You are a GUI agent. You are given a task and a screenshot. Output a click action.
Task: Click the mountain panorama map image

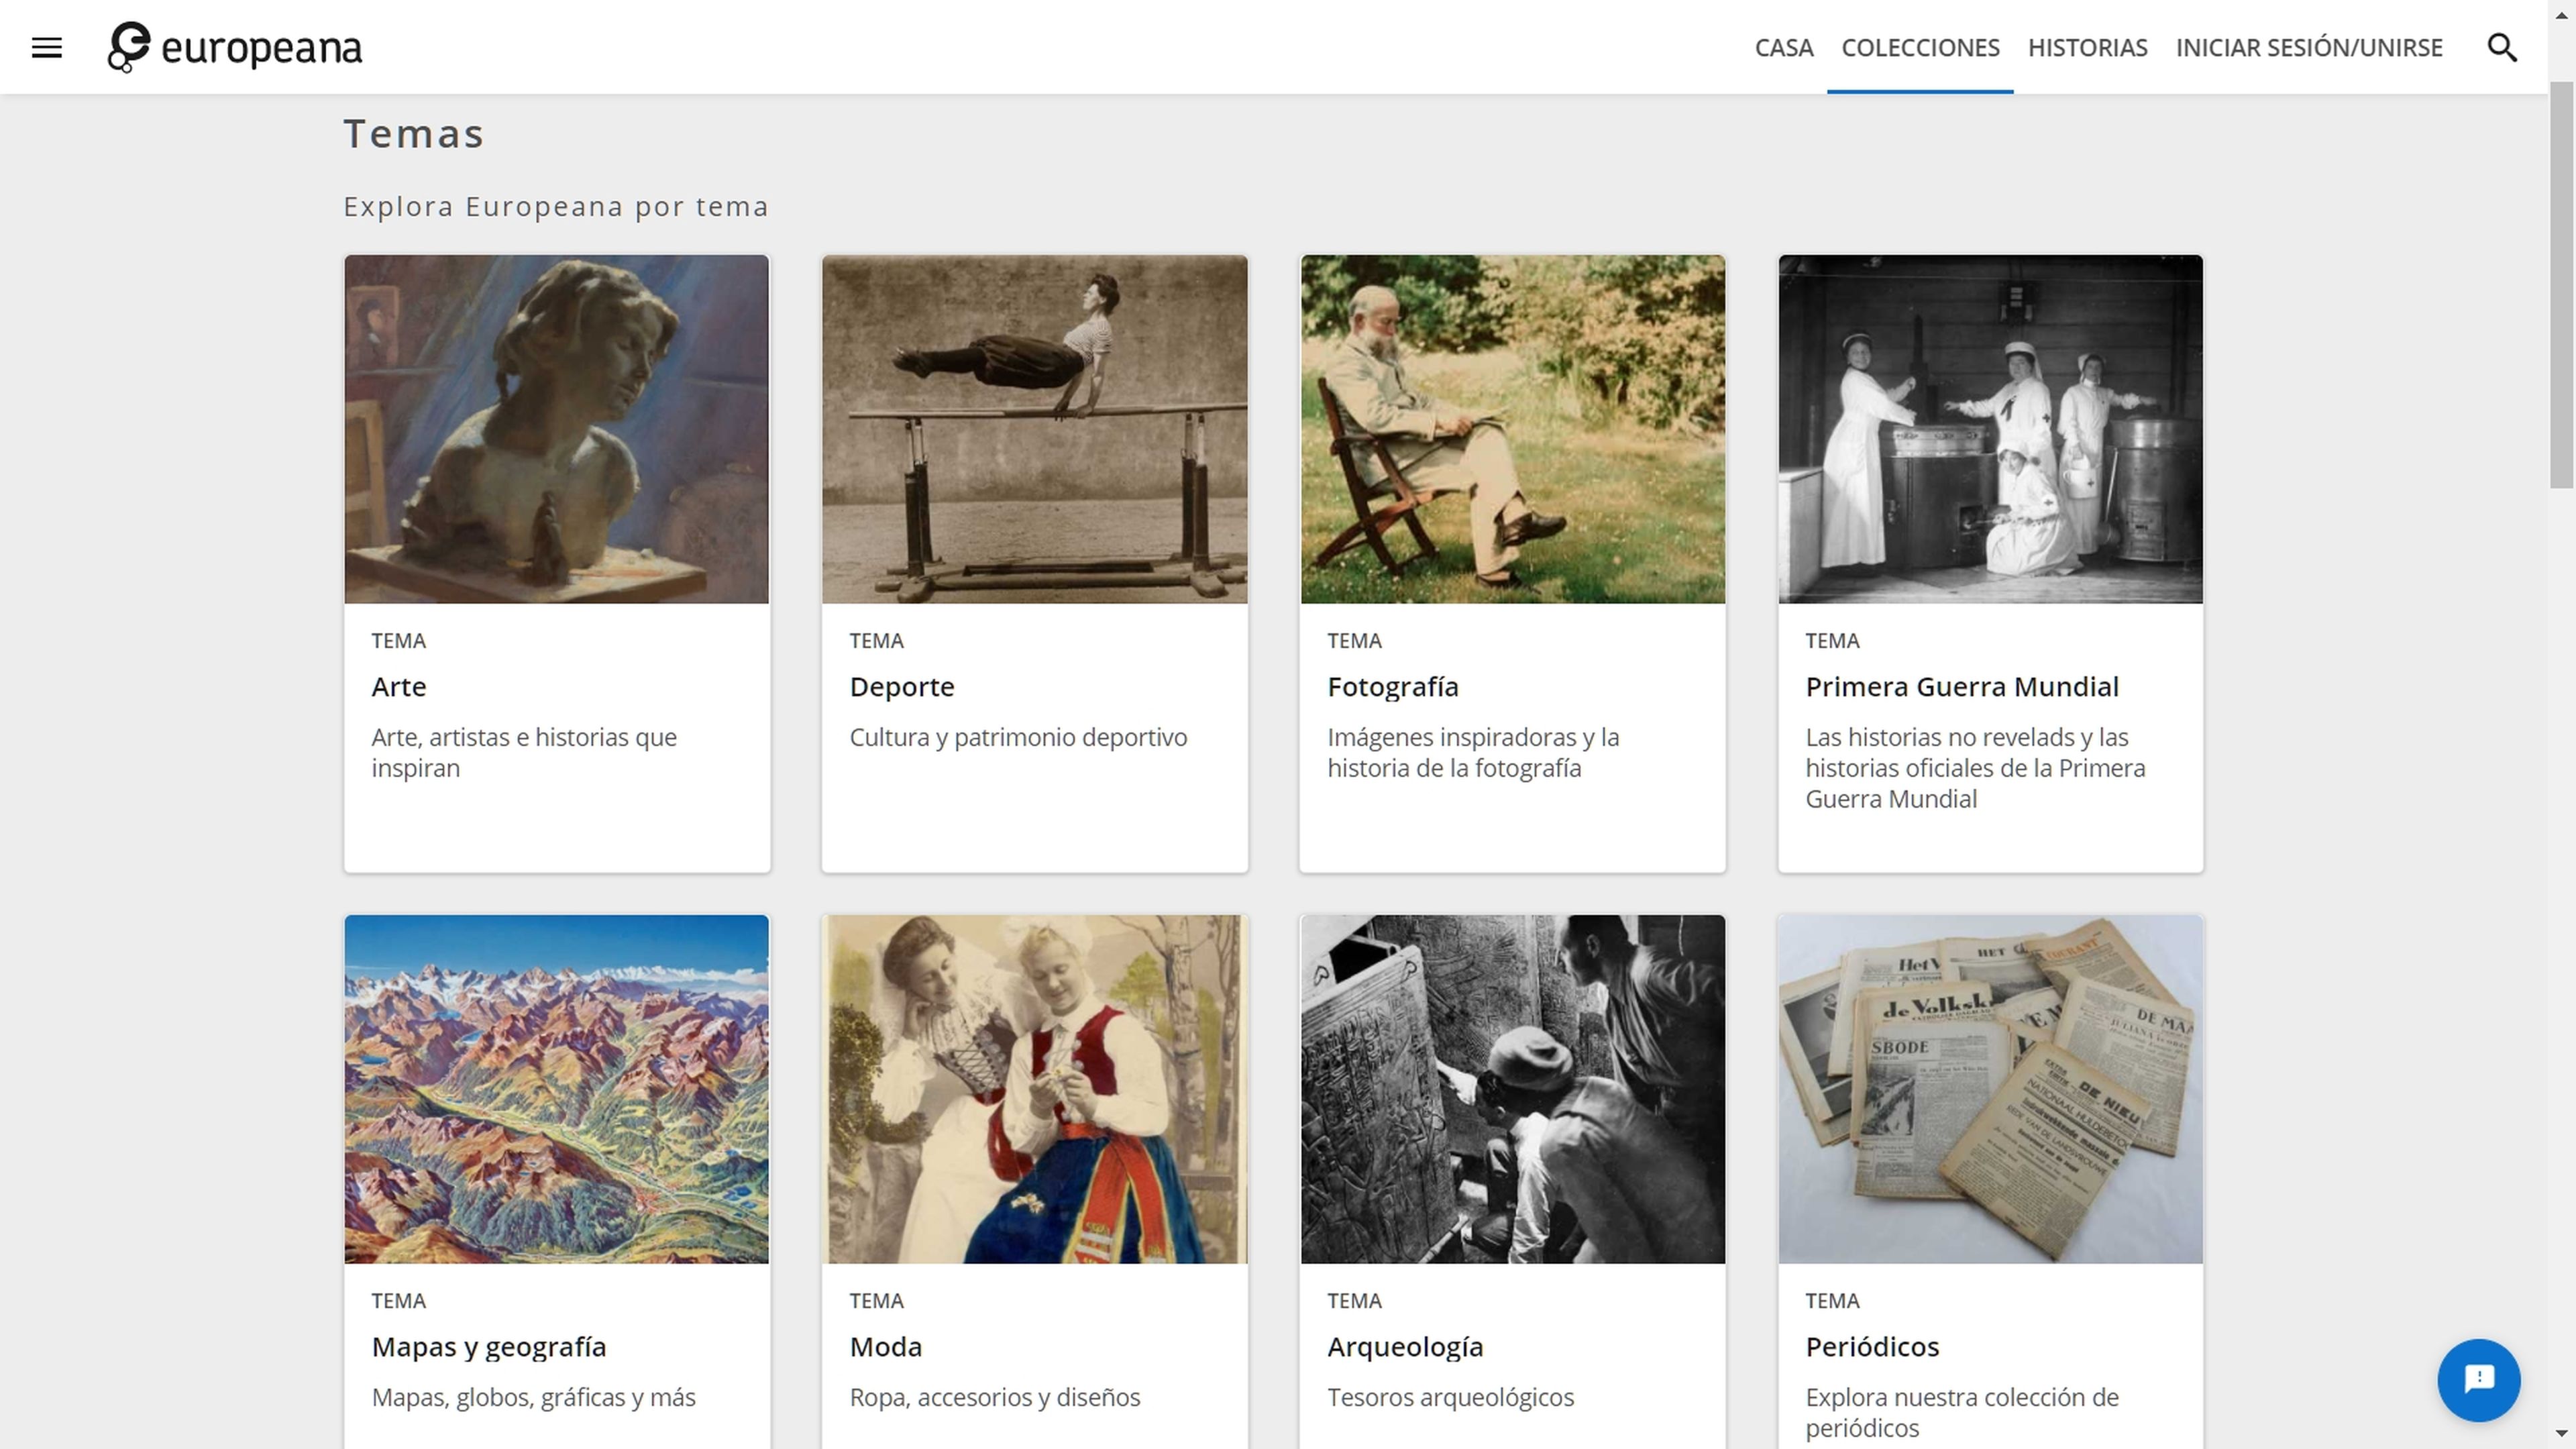[x=557, y=1089]
